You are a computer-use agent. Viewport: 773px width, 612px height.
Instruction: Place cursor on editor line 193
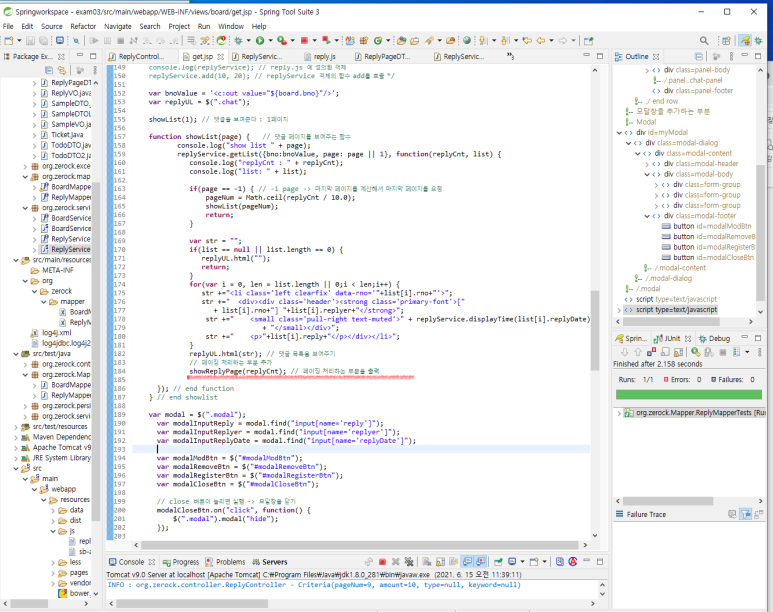360,449
